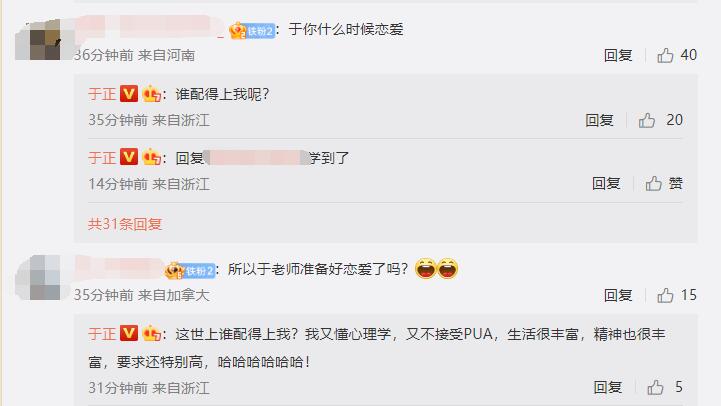Open 于正's profile from the last reply

tap(102, 334)
